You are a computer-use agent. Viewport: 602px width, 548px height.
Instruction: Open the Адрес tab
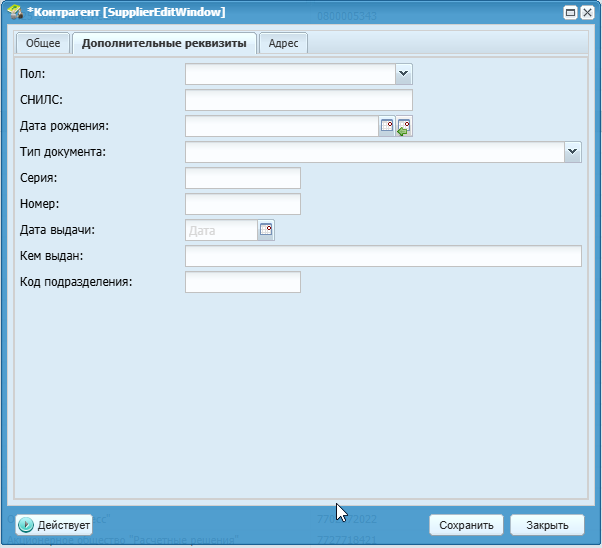click(284, 43)
